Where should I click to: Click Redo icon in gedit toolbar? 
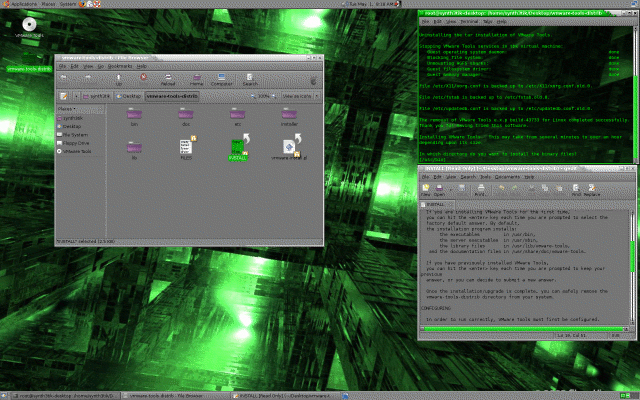click(515, 188)
